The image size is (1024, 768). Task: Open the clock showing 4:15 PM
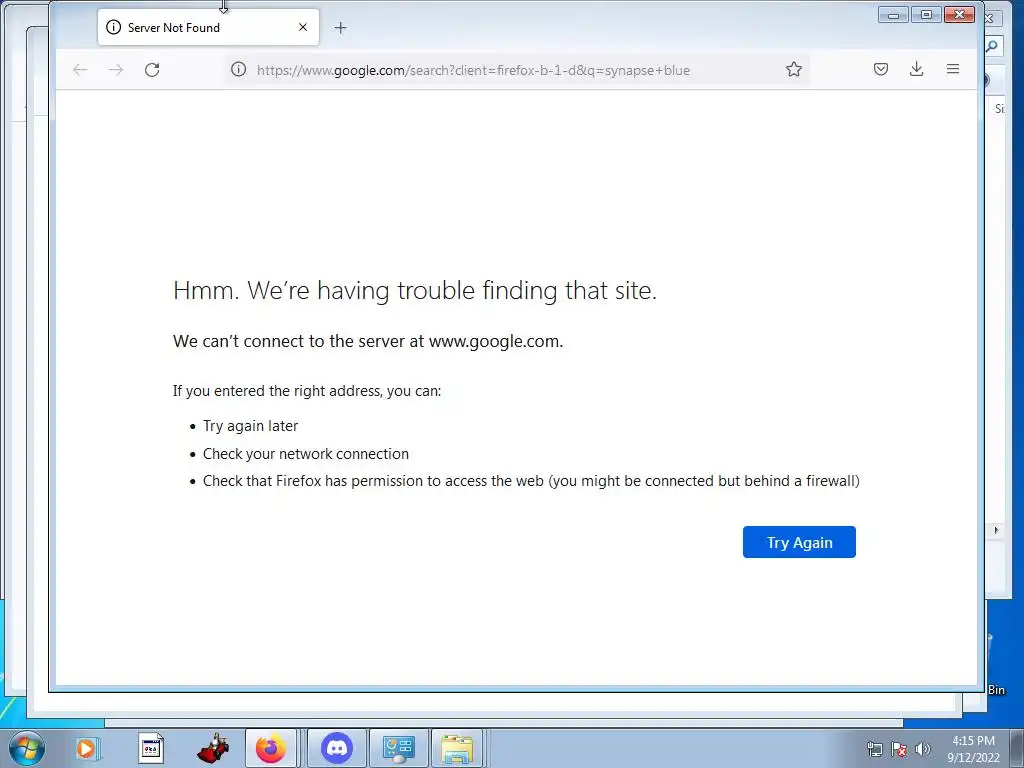tap(973, 749)
